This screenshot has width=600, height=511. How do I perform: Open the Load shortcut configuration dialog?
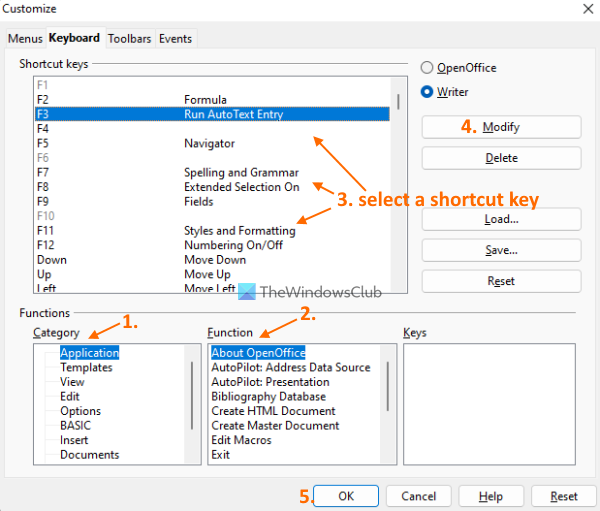tap(501, 219)
